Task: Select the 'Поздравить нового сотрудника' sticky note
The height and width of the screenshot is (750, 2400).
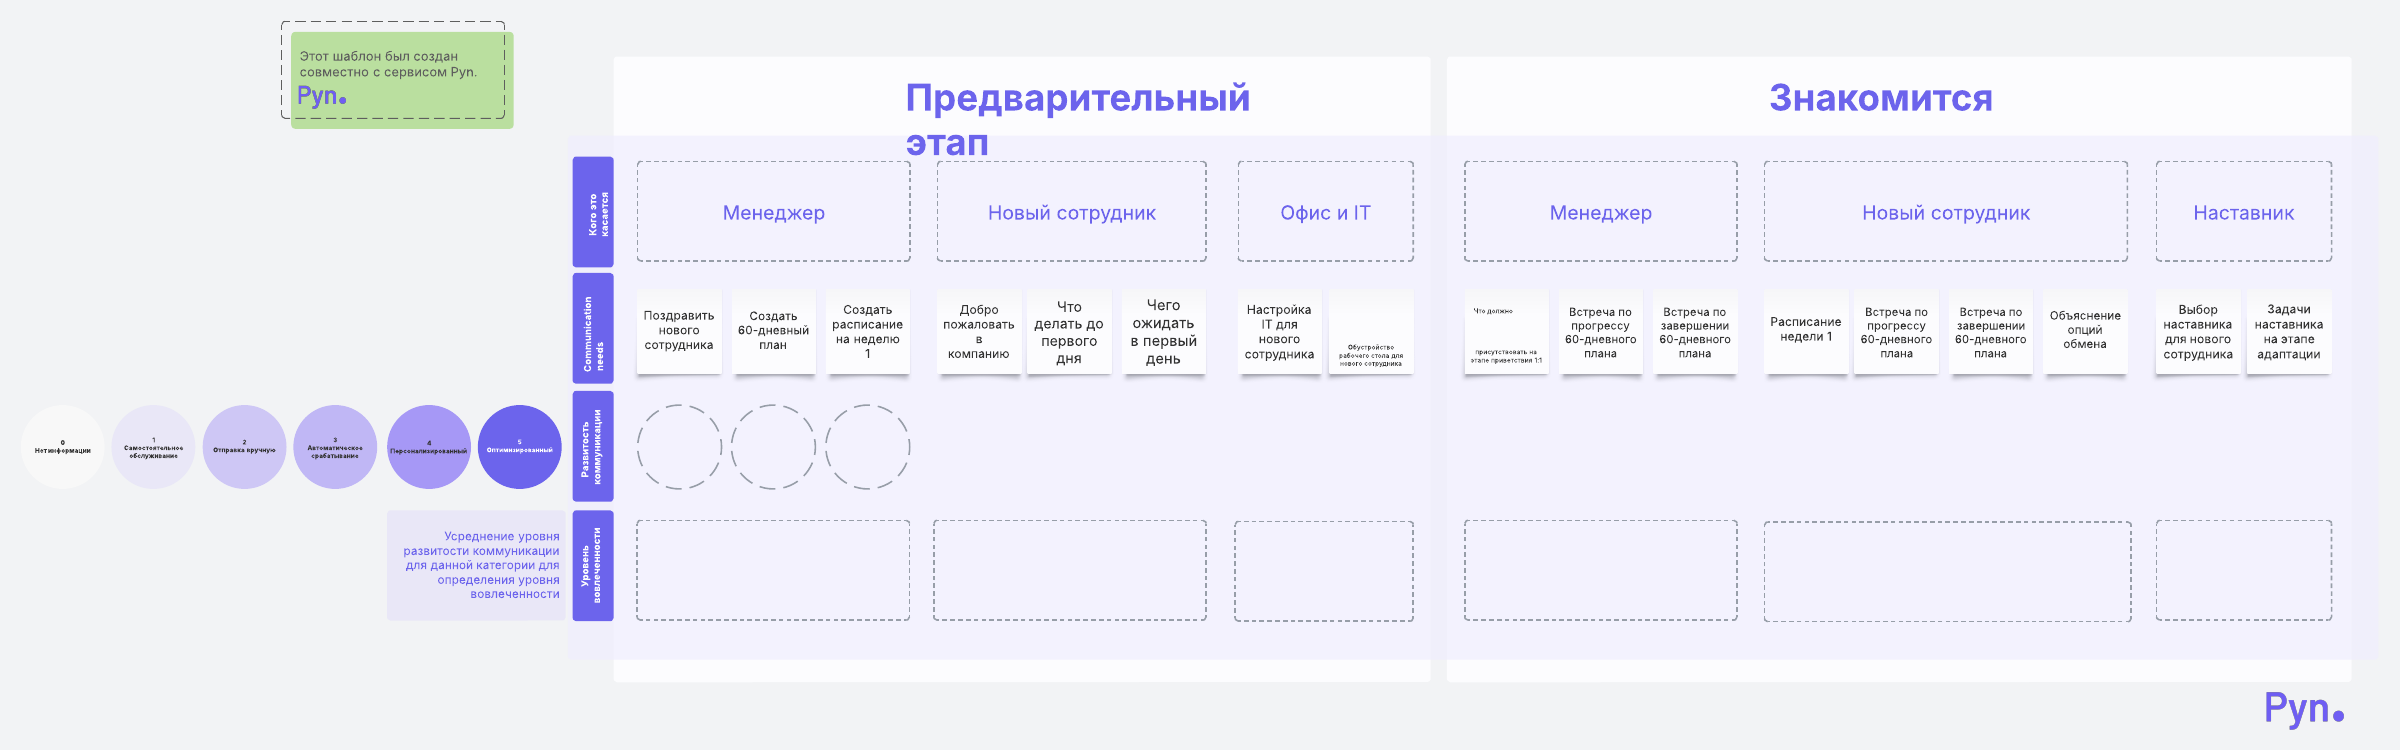Action: (679, 331)
